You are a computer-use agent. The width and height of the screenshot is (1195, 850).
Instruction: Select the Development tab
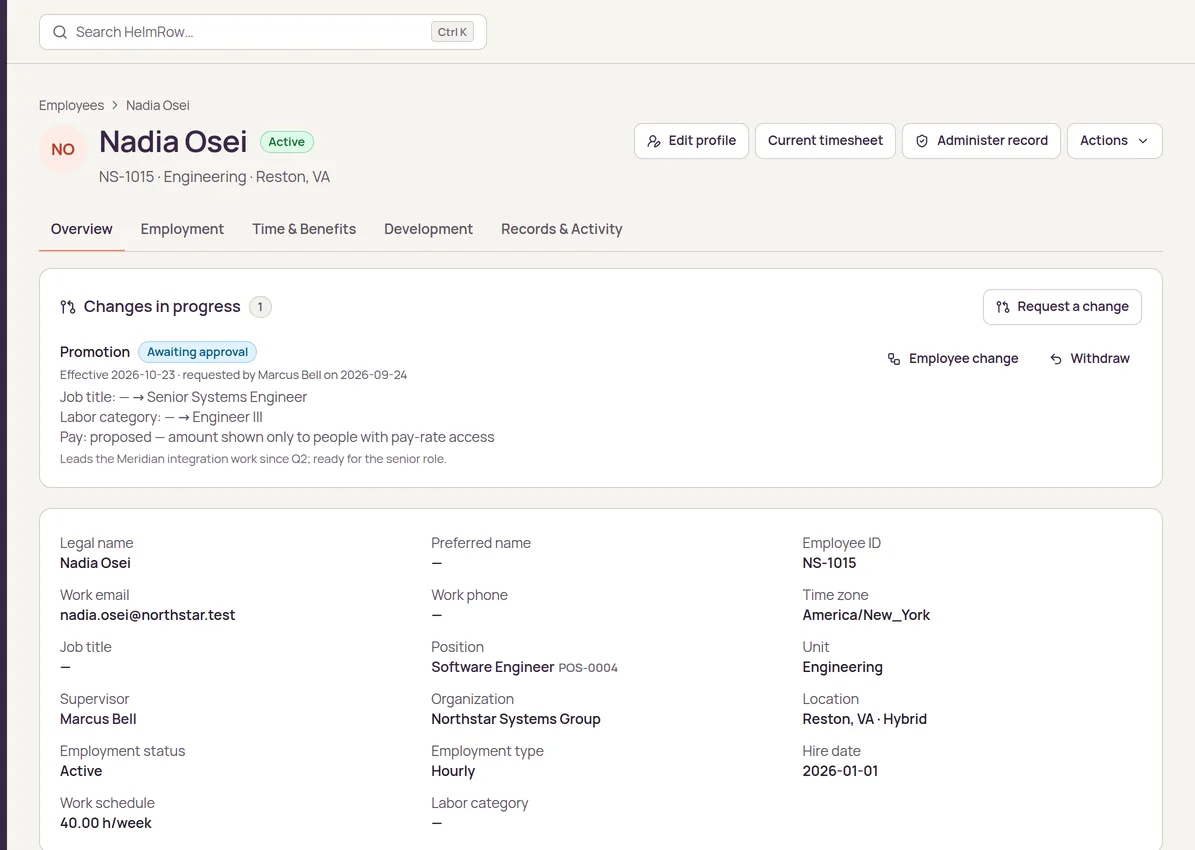[428, 229]
